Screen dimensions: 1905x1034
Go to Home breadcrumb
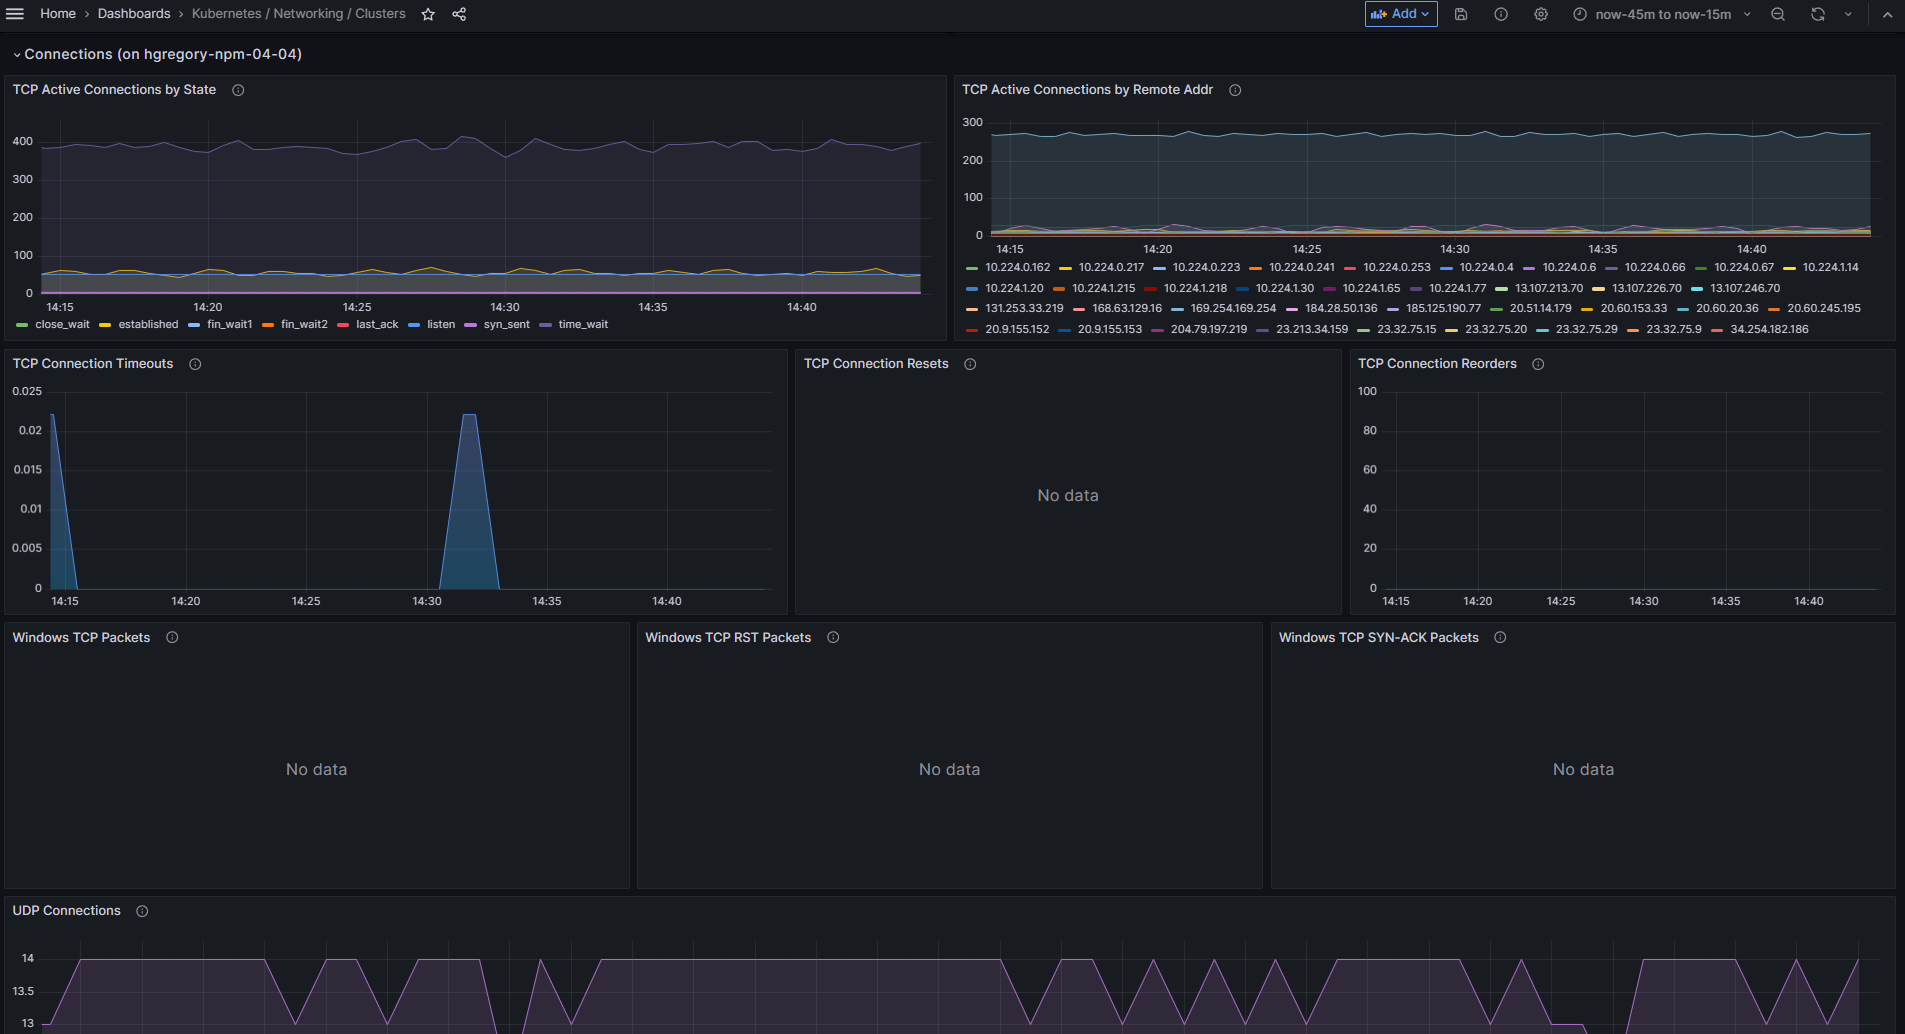pos(58,14)
